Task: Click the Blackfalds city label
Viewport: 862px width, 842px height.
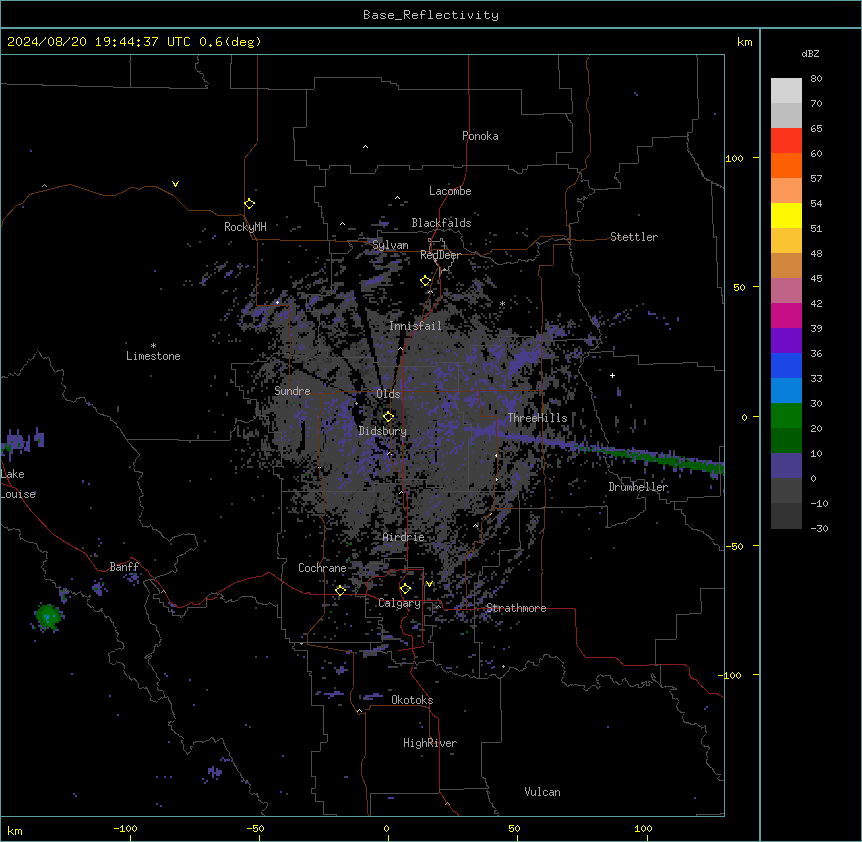Action: tap(441, 223)
